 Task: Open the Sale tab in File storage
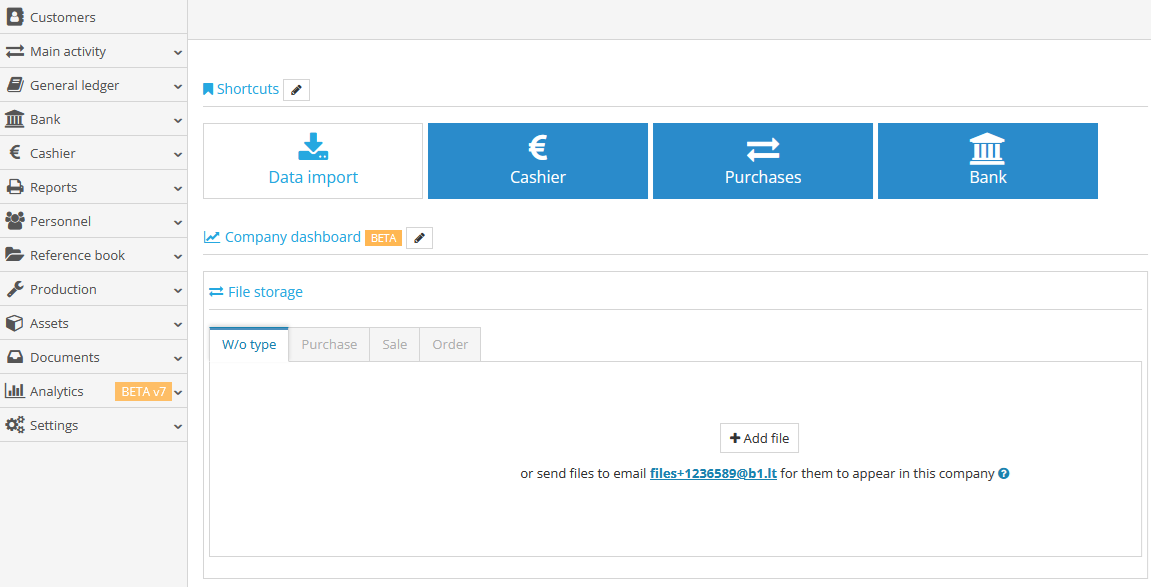[x=394, y=343]
